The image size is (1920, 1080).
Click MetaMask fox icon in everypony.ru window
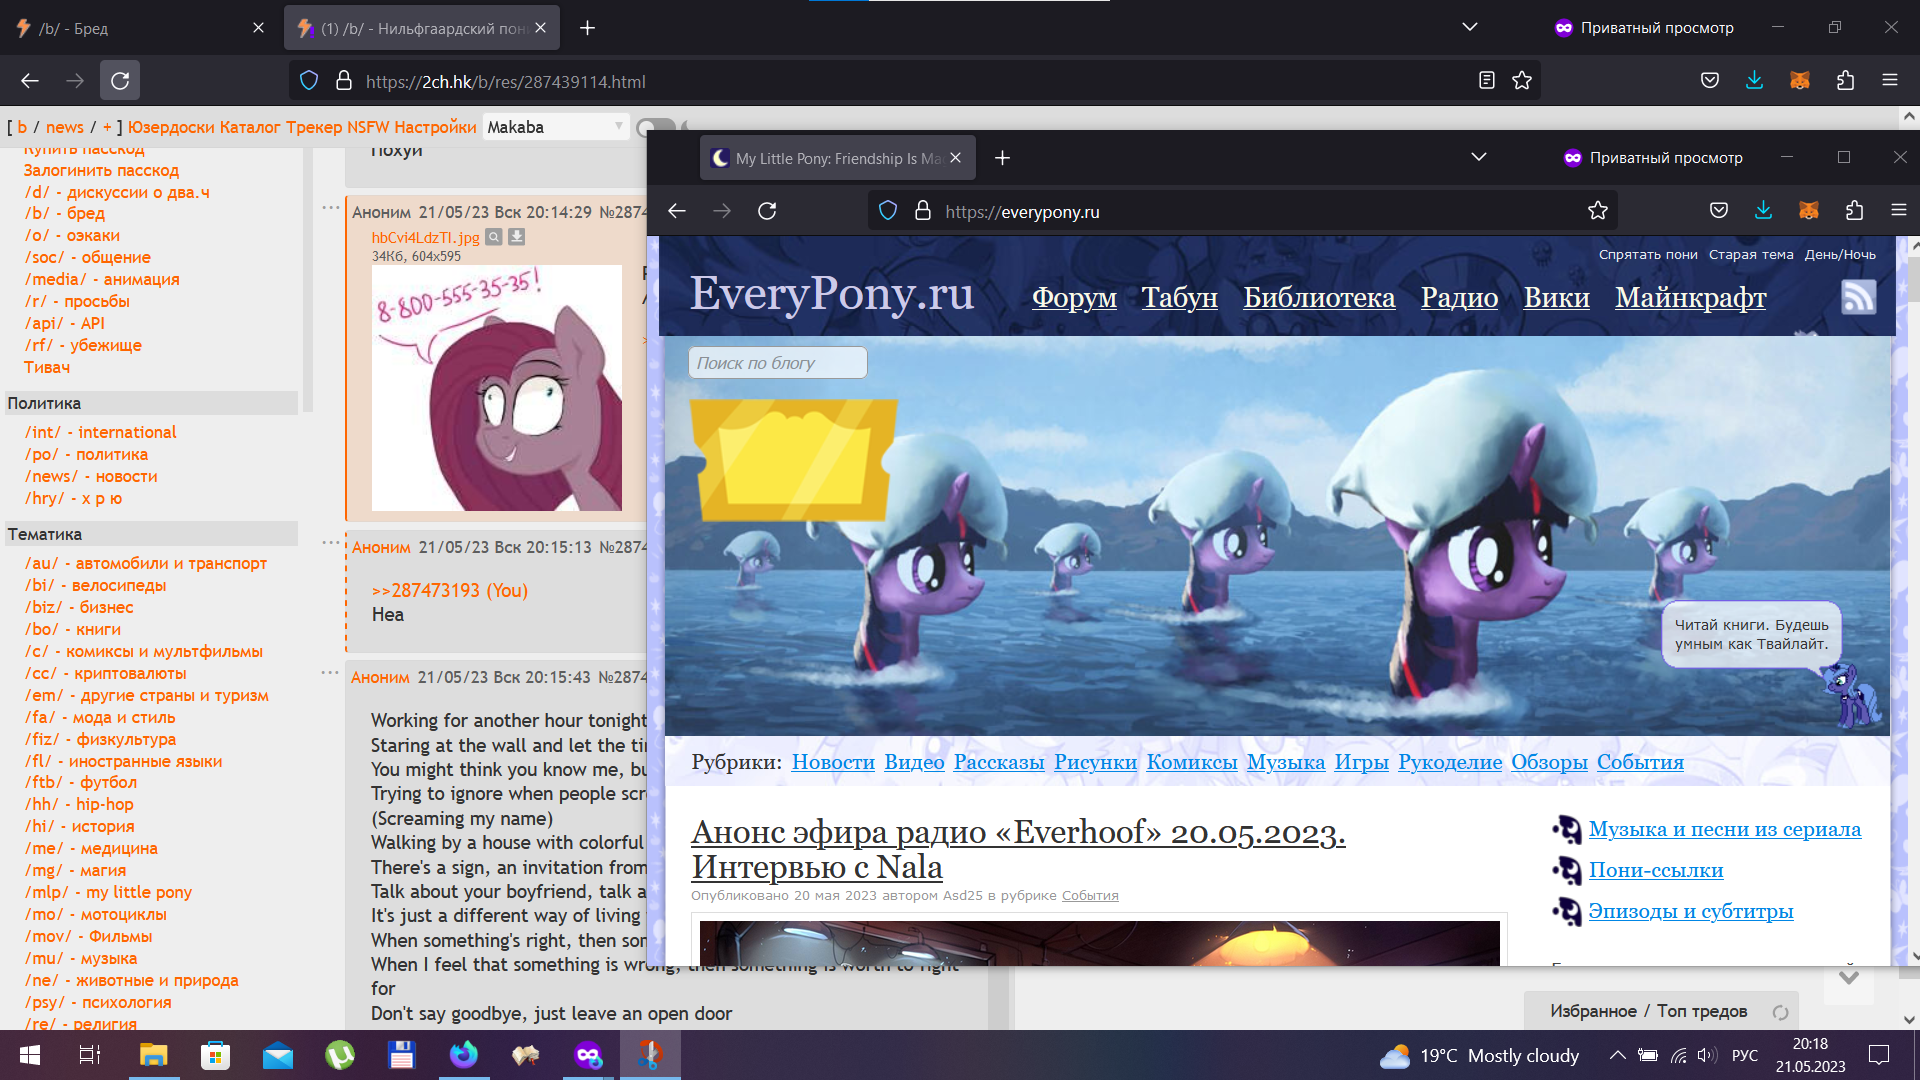click(x=1809, y=211)
